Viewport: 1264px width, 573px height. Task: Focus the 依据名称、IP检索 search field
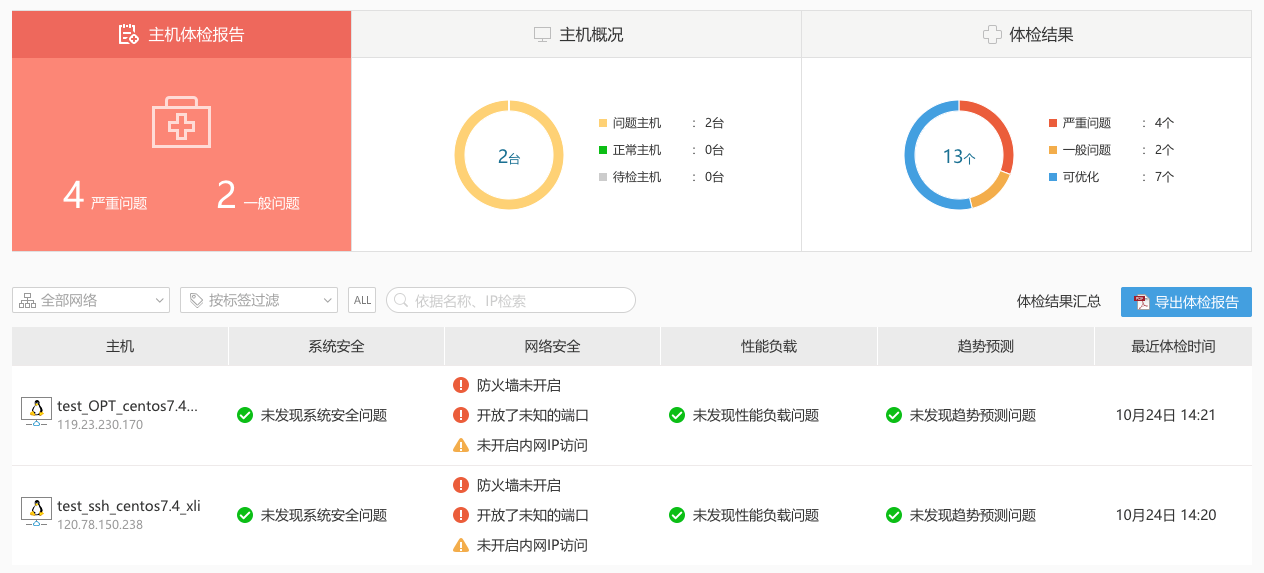coord(511,300)
